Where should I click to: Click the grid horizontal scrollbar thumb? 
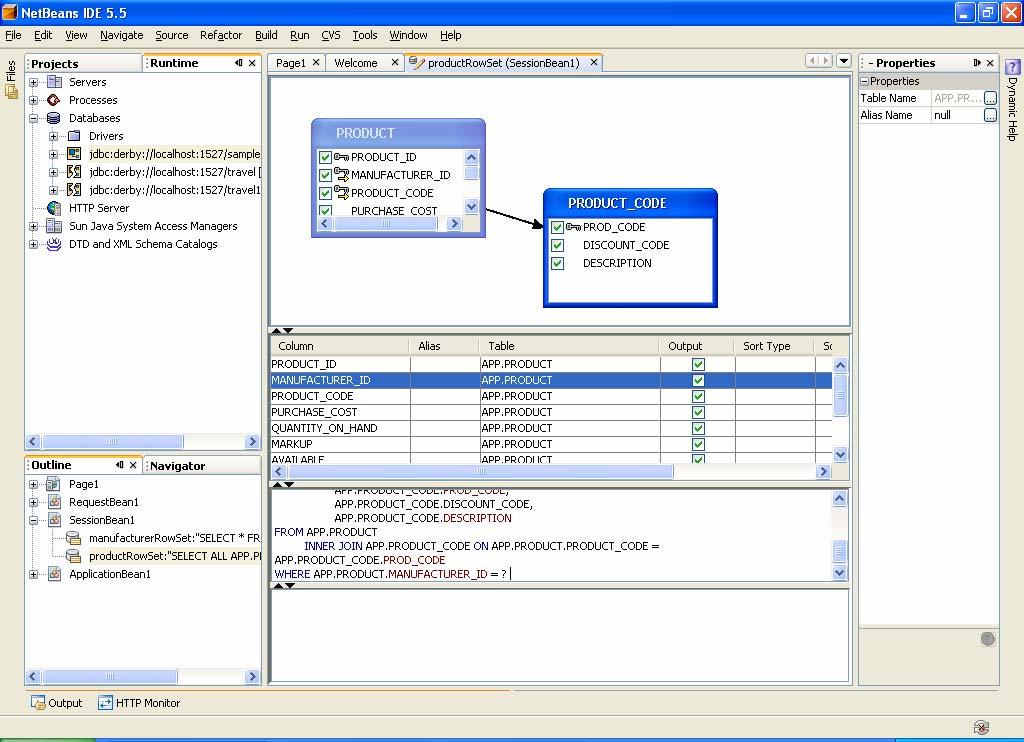click(481, 472)
